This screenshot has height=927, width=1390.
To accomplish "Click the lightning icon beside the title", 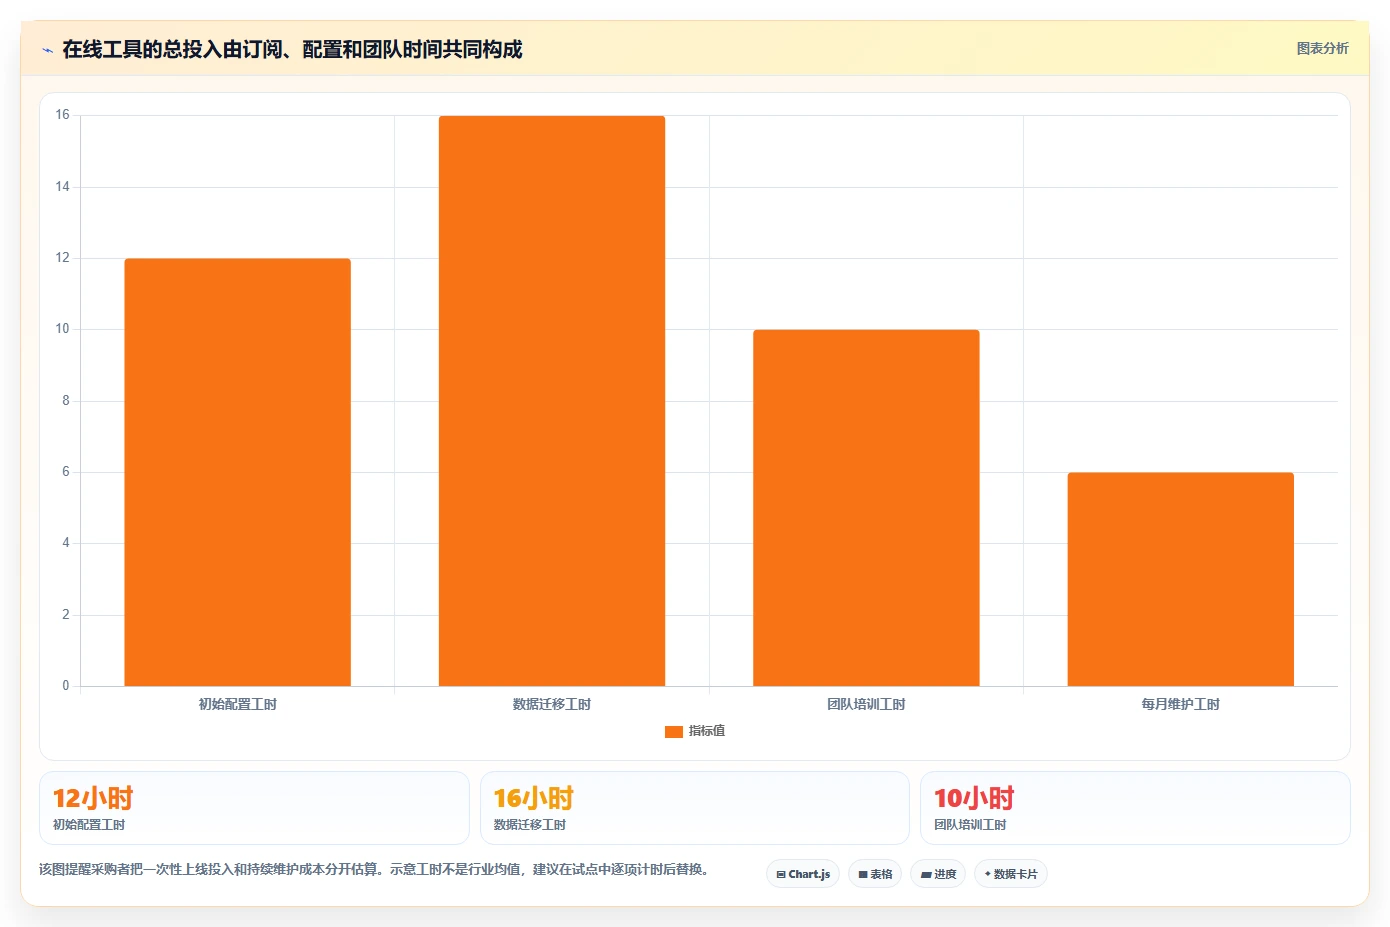I will coord(47,50).
